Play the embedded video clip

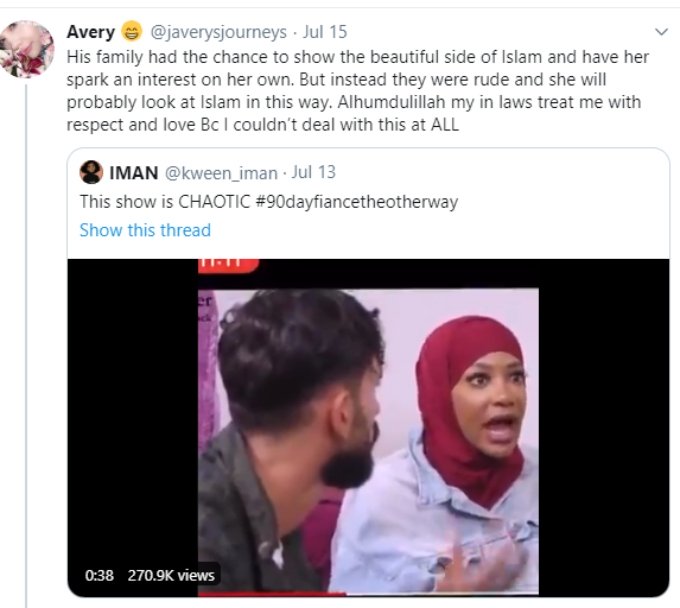[x=368, y=427]
